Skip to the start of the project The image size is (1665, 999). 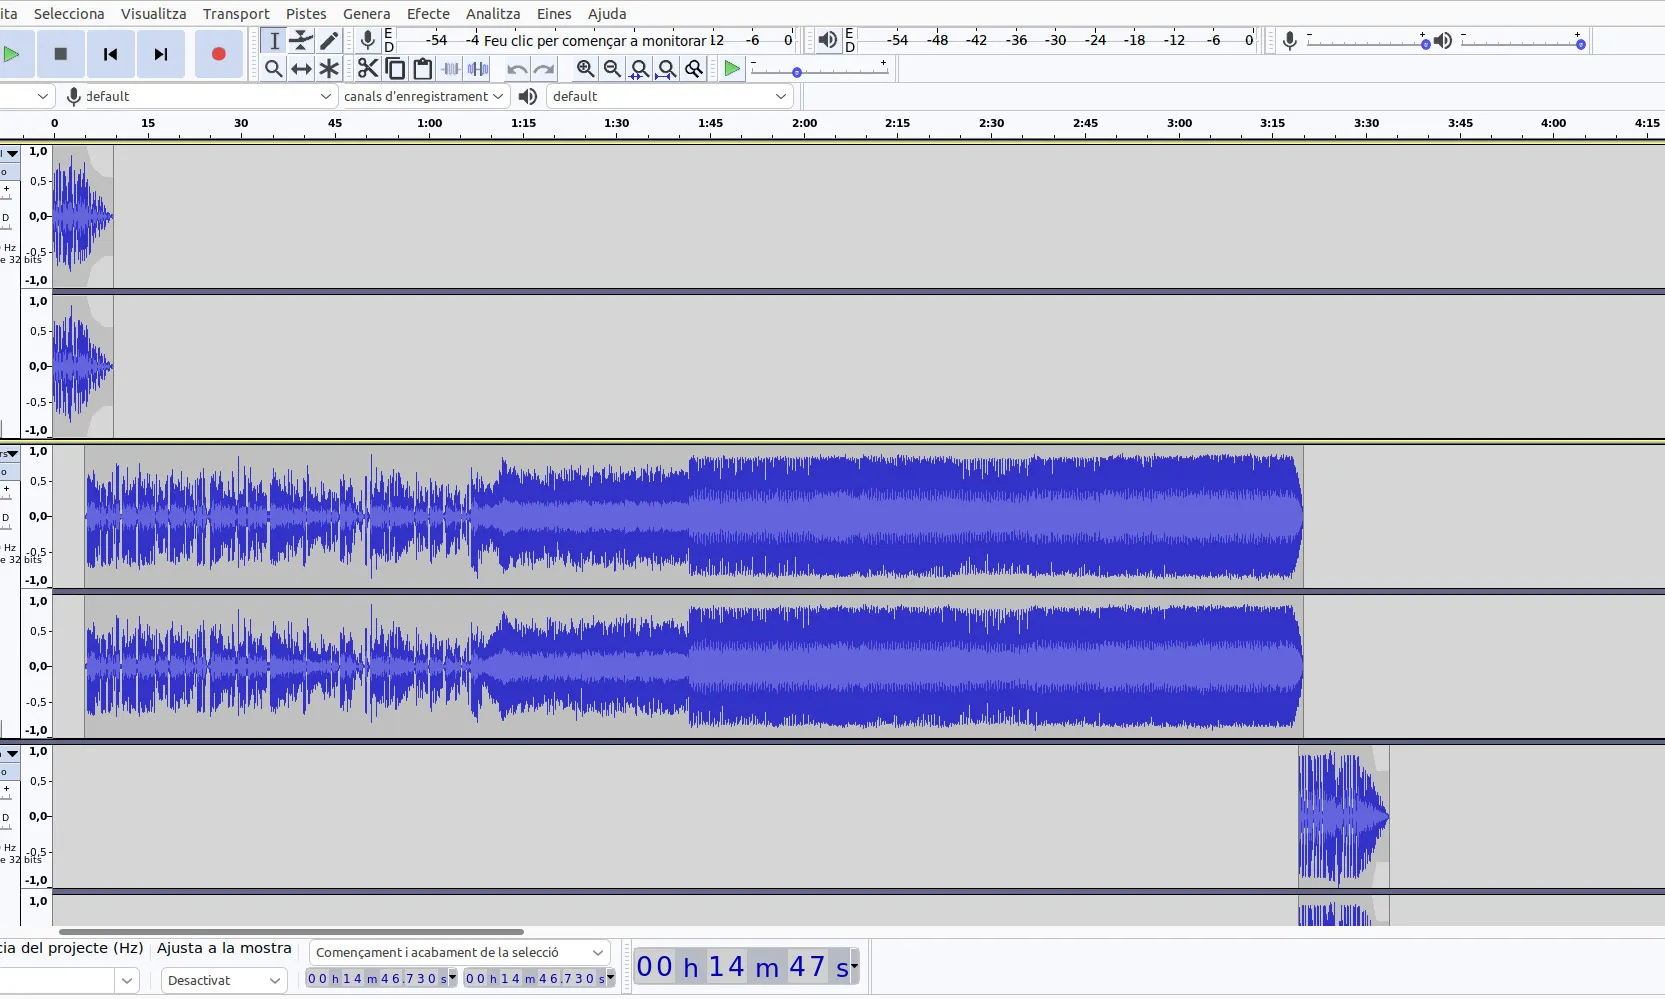click(110, 54)
